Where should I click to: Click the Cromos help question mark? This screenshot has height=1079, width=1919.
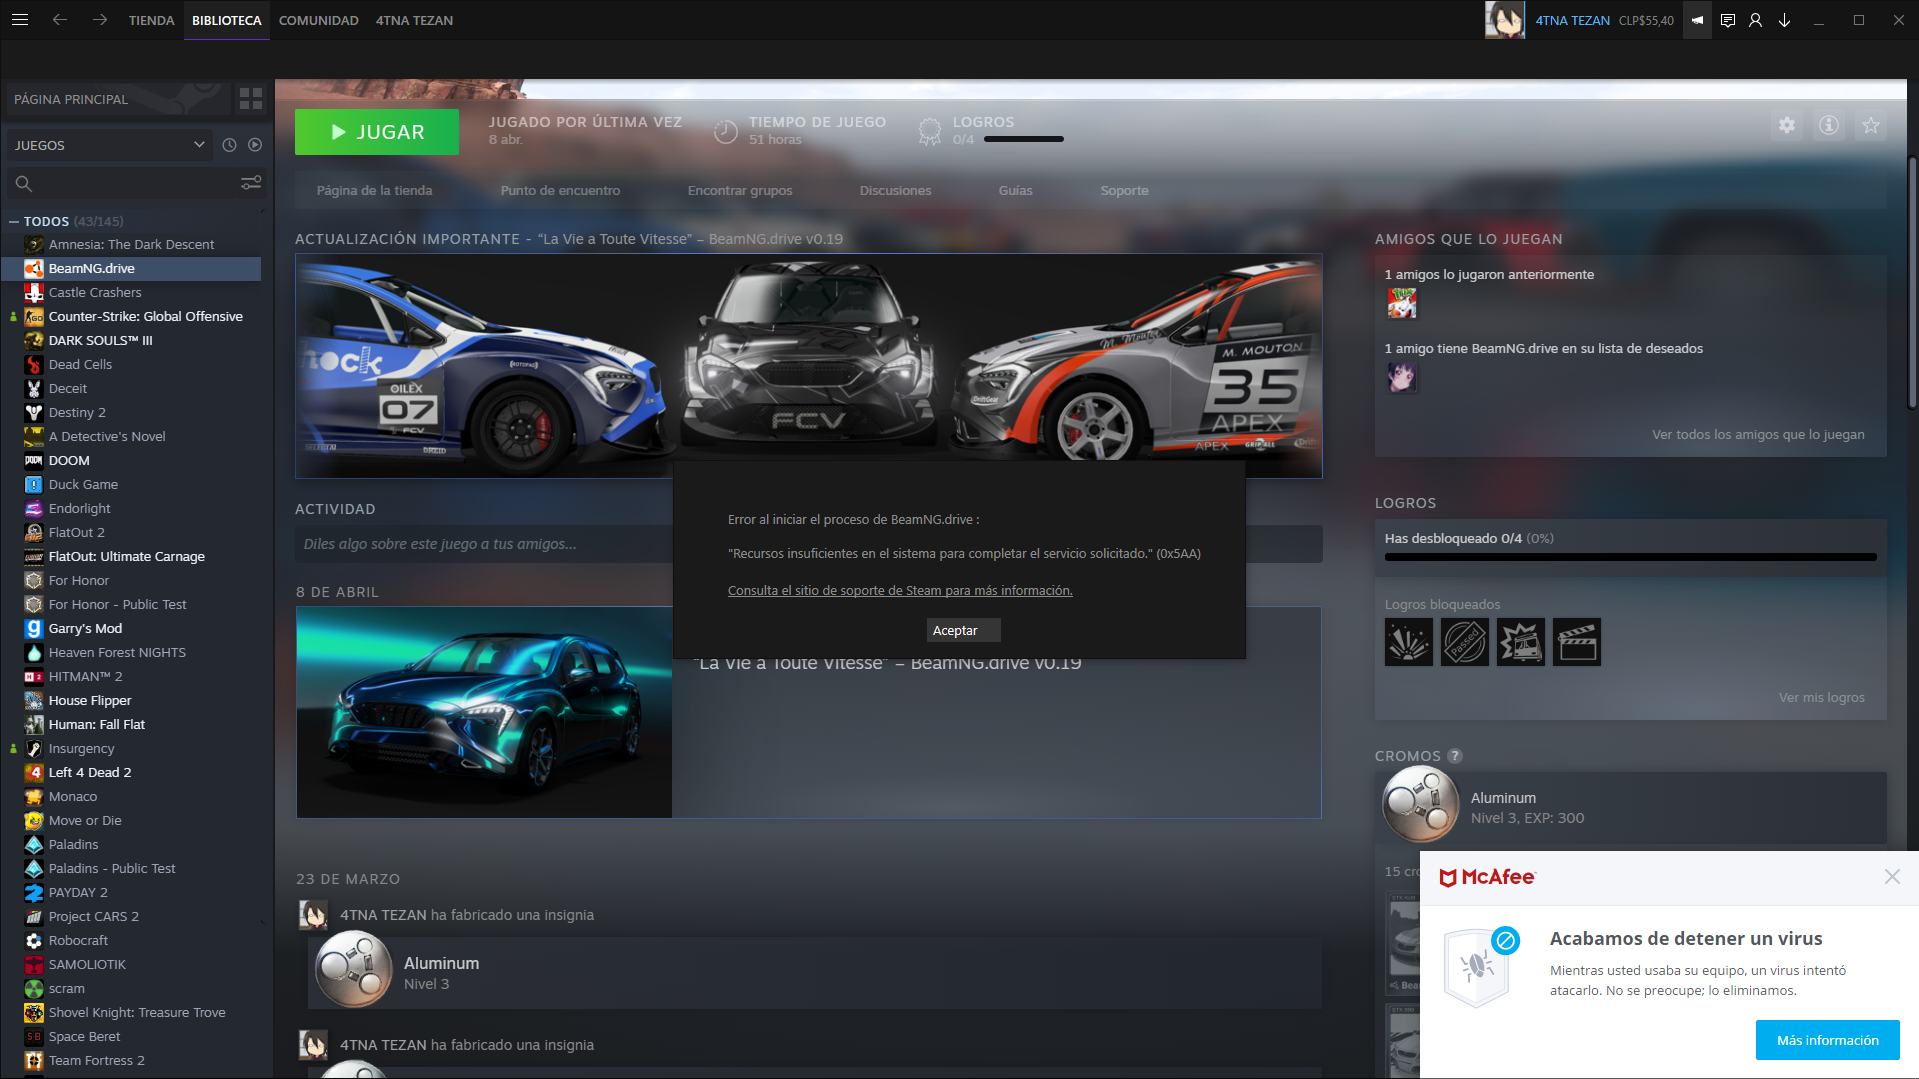coord(1455,756)
